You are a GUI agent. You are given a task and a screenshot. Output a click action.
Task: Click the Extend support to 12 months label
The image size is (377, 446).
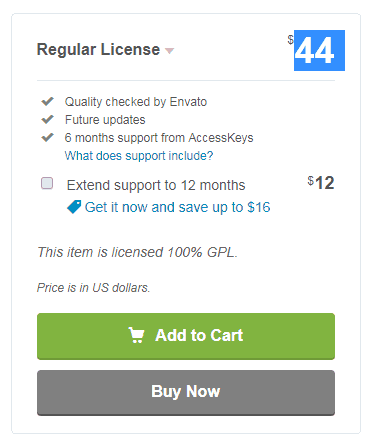(156, 185)
